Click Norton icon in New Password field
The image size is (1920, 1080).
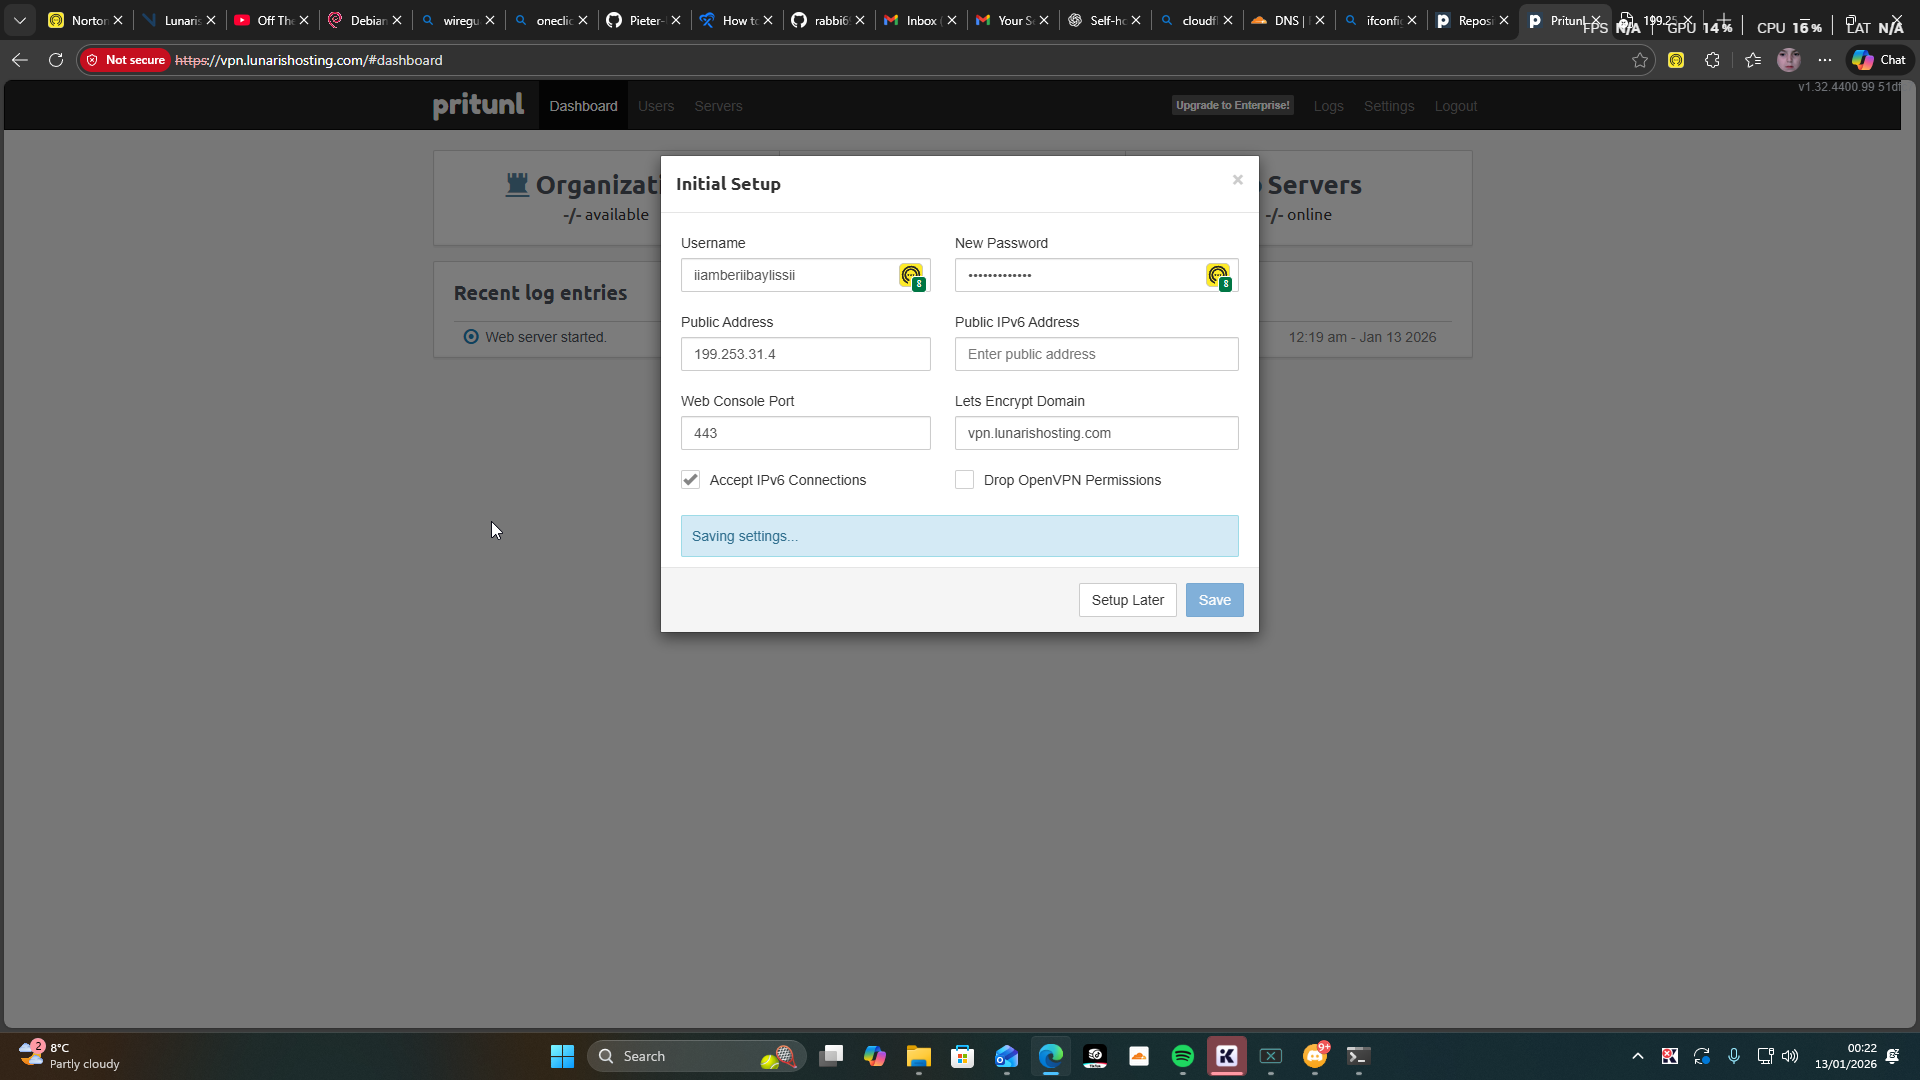coord(1217,275)
